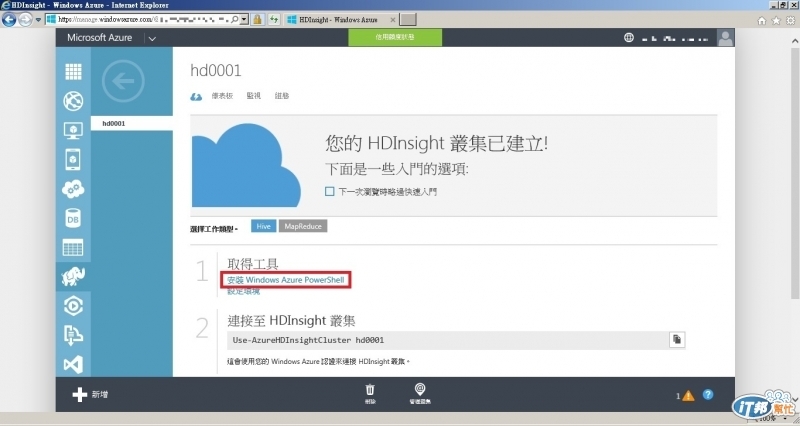Click Install Windows Azure PowerShell link
The width and height of the screenshot is (800, 426).
coord(286,280)
